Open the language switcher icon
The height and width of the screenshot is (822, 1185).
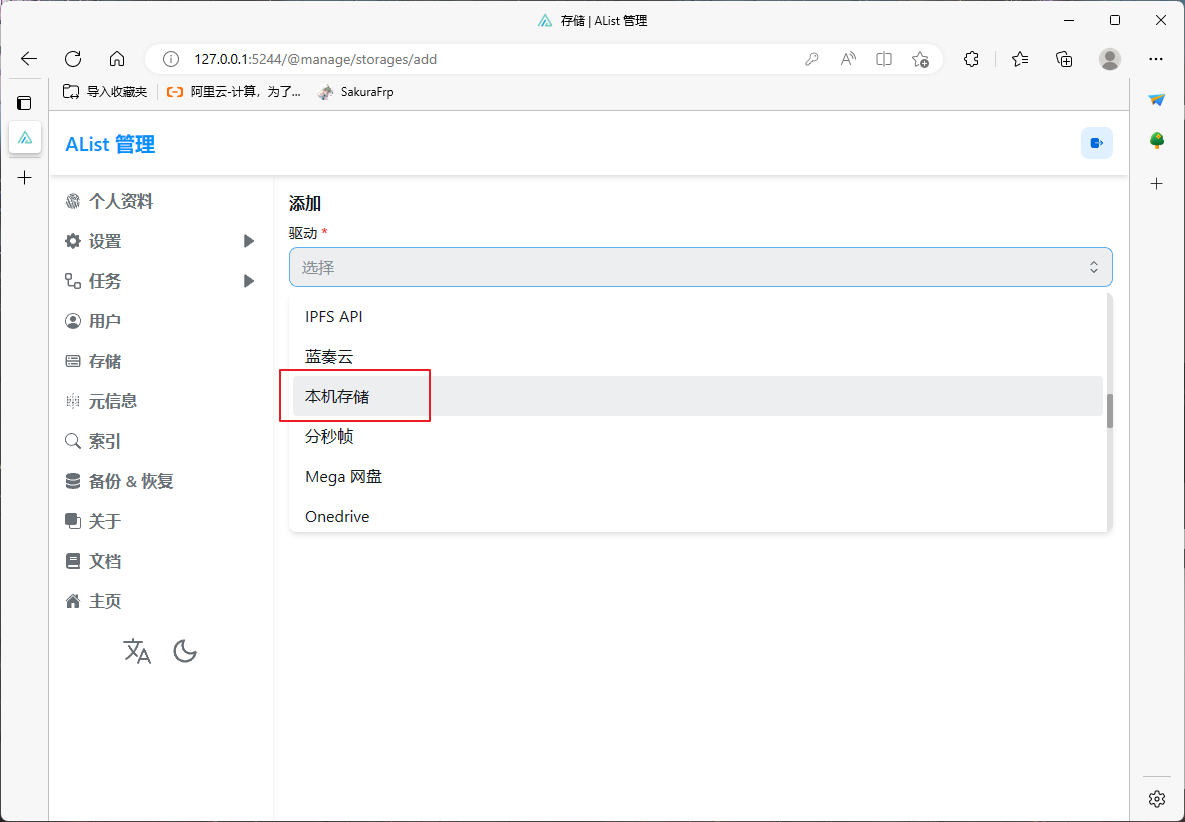tap(137, 652)
